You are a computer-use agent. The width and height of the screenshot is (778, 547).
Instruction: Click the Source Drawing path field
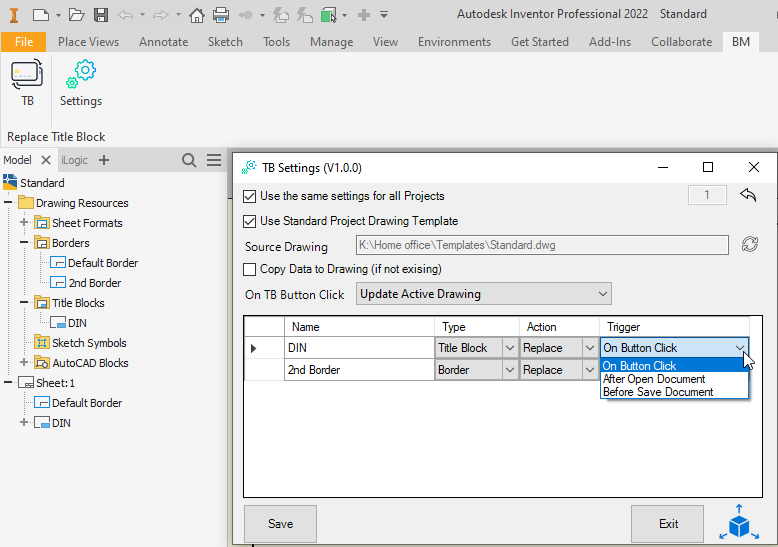(x=542, y=245)
